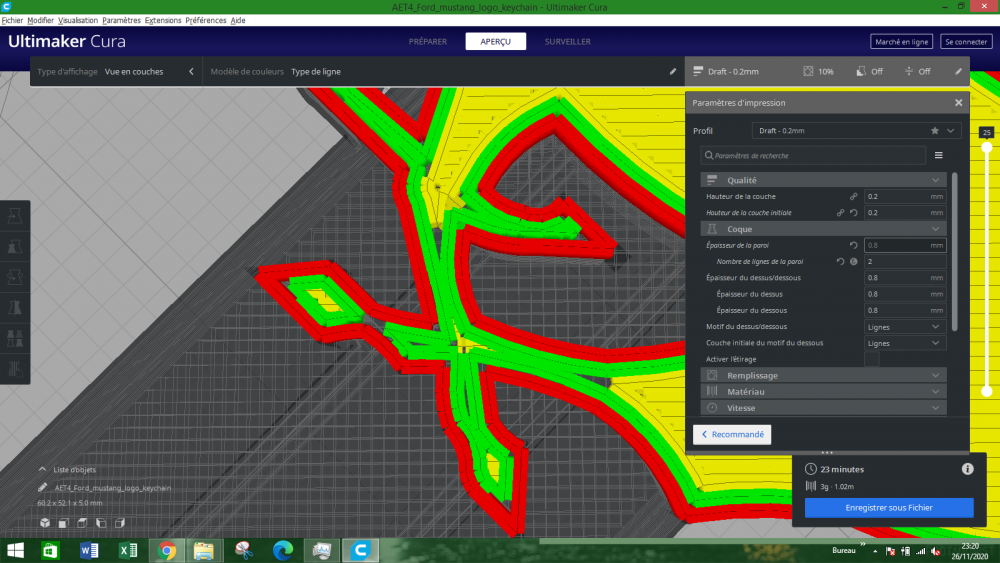This screenshot has height=563, width=1000.
Task: Select the Move tool in the left toolbar
Action: pyautogui.click(x=15, y=216)
